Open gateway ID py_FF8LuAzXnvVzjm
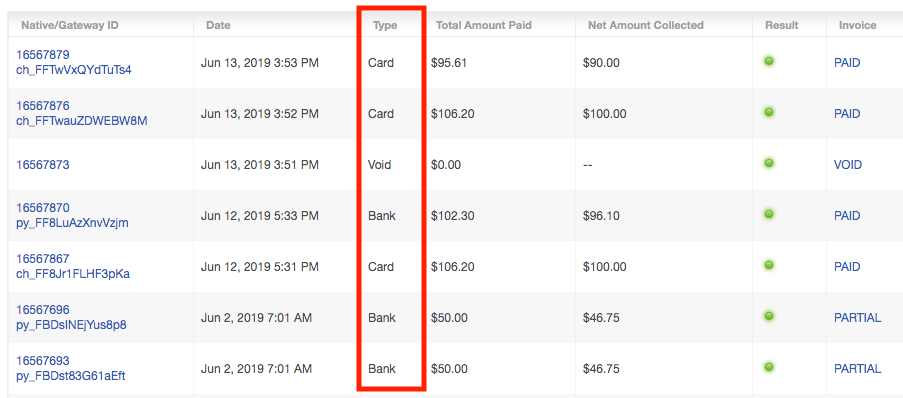903x398 pixels. pos(72,223)
